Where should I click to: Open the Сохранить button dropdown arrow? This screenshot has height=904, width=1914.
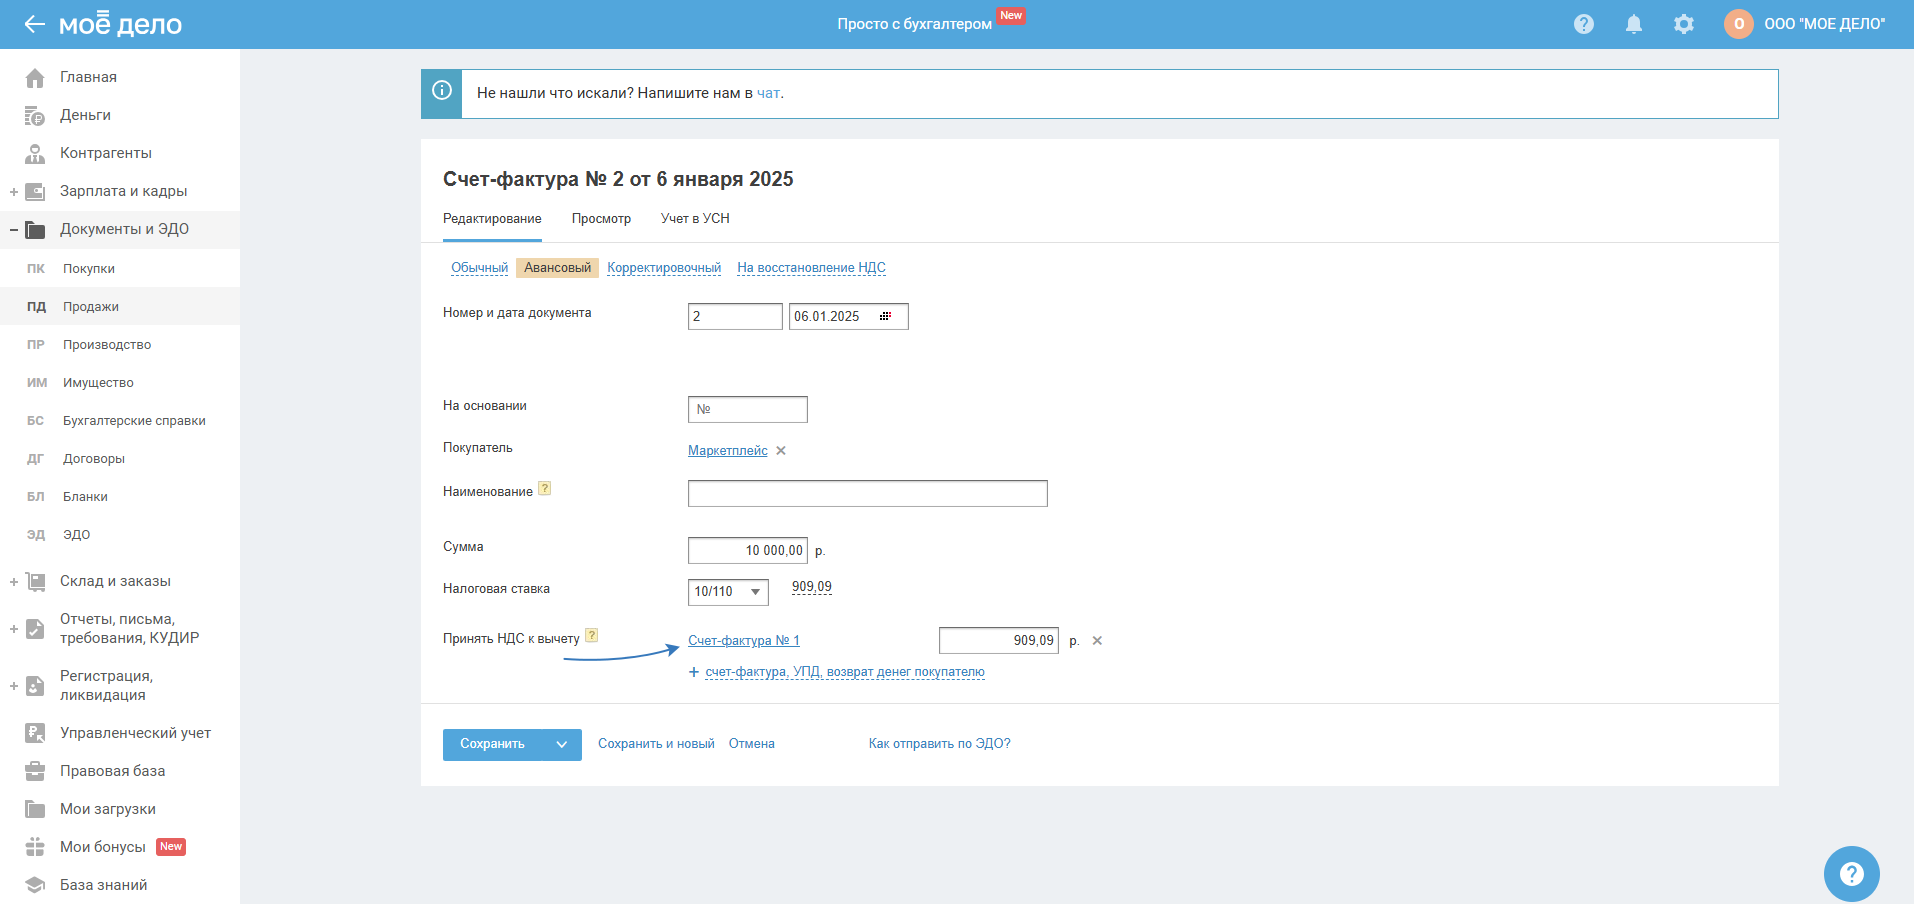pos(562,744)
